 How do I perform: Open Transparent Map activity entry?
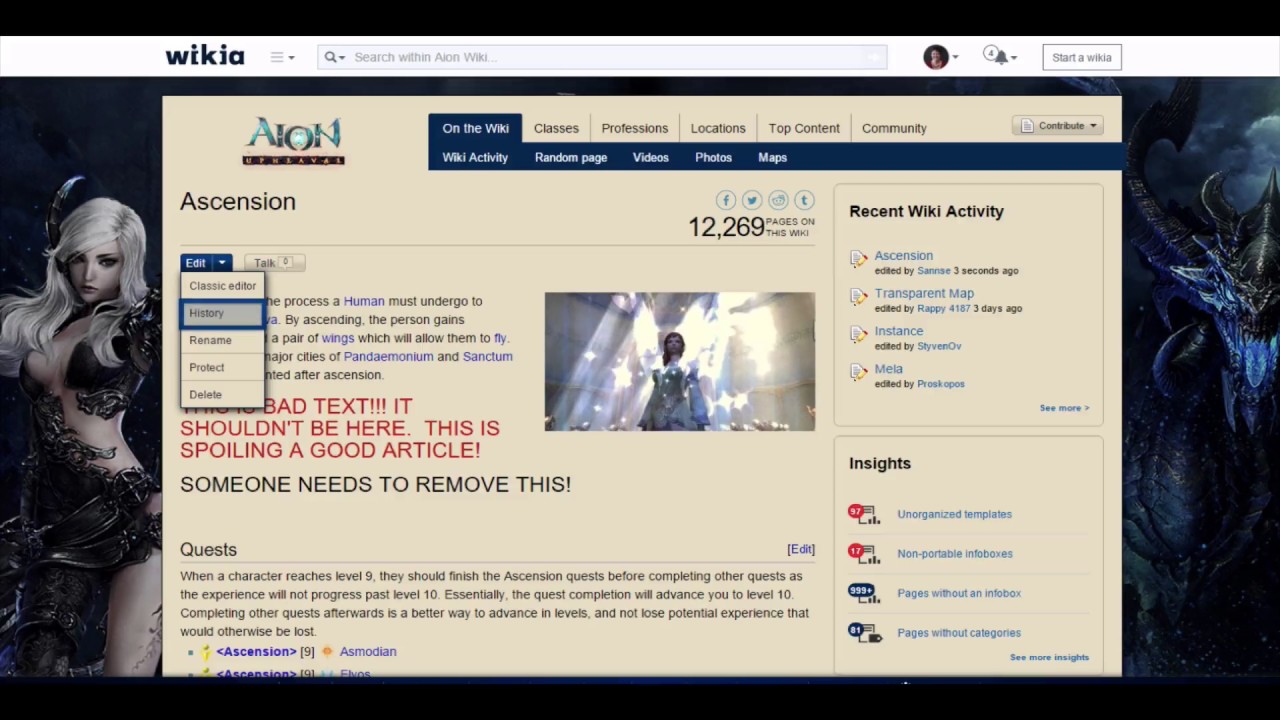[x=924, y=293]
